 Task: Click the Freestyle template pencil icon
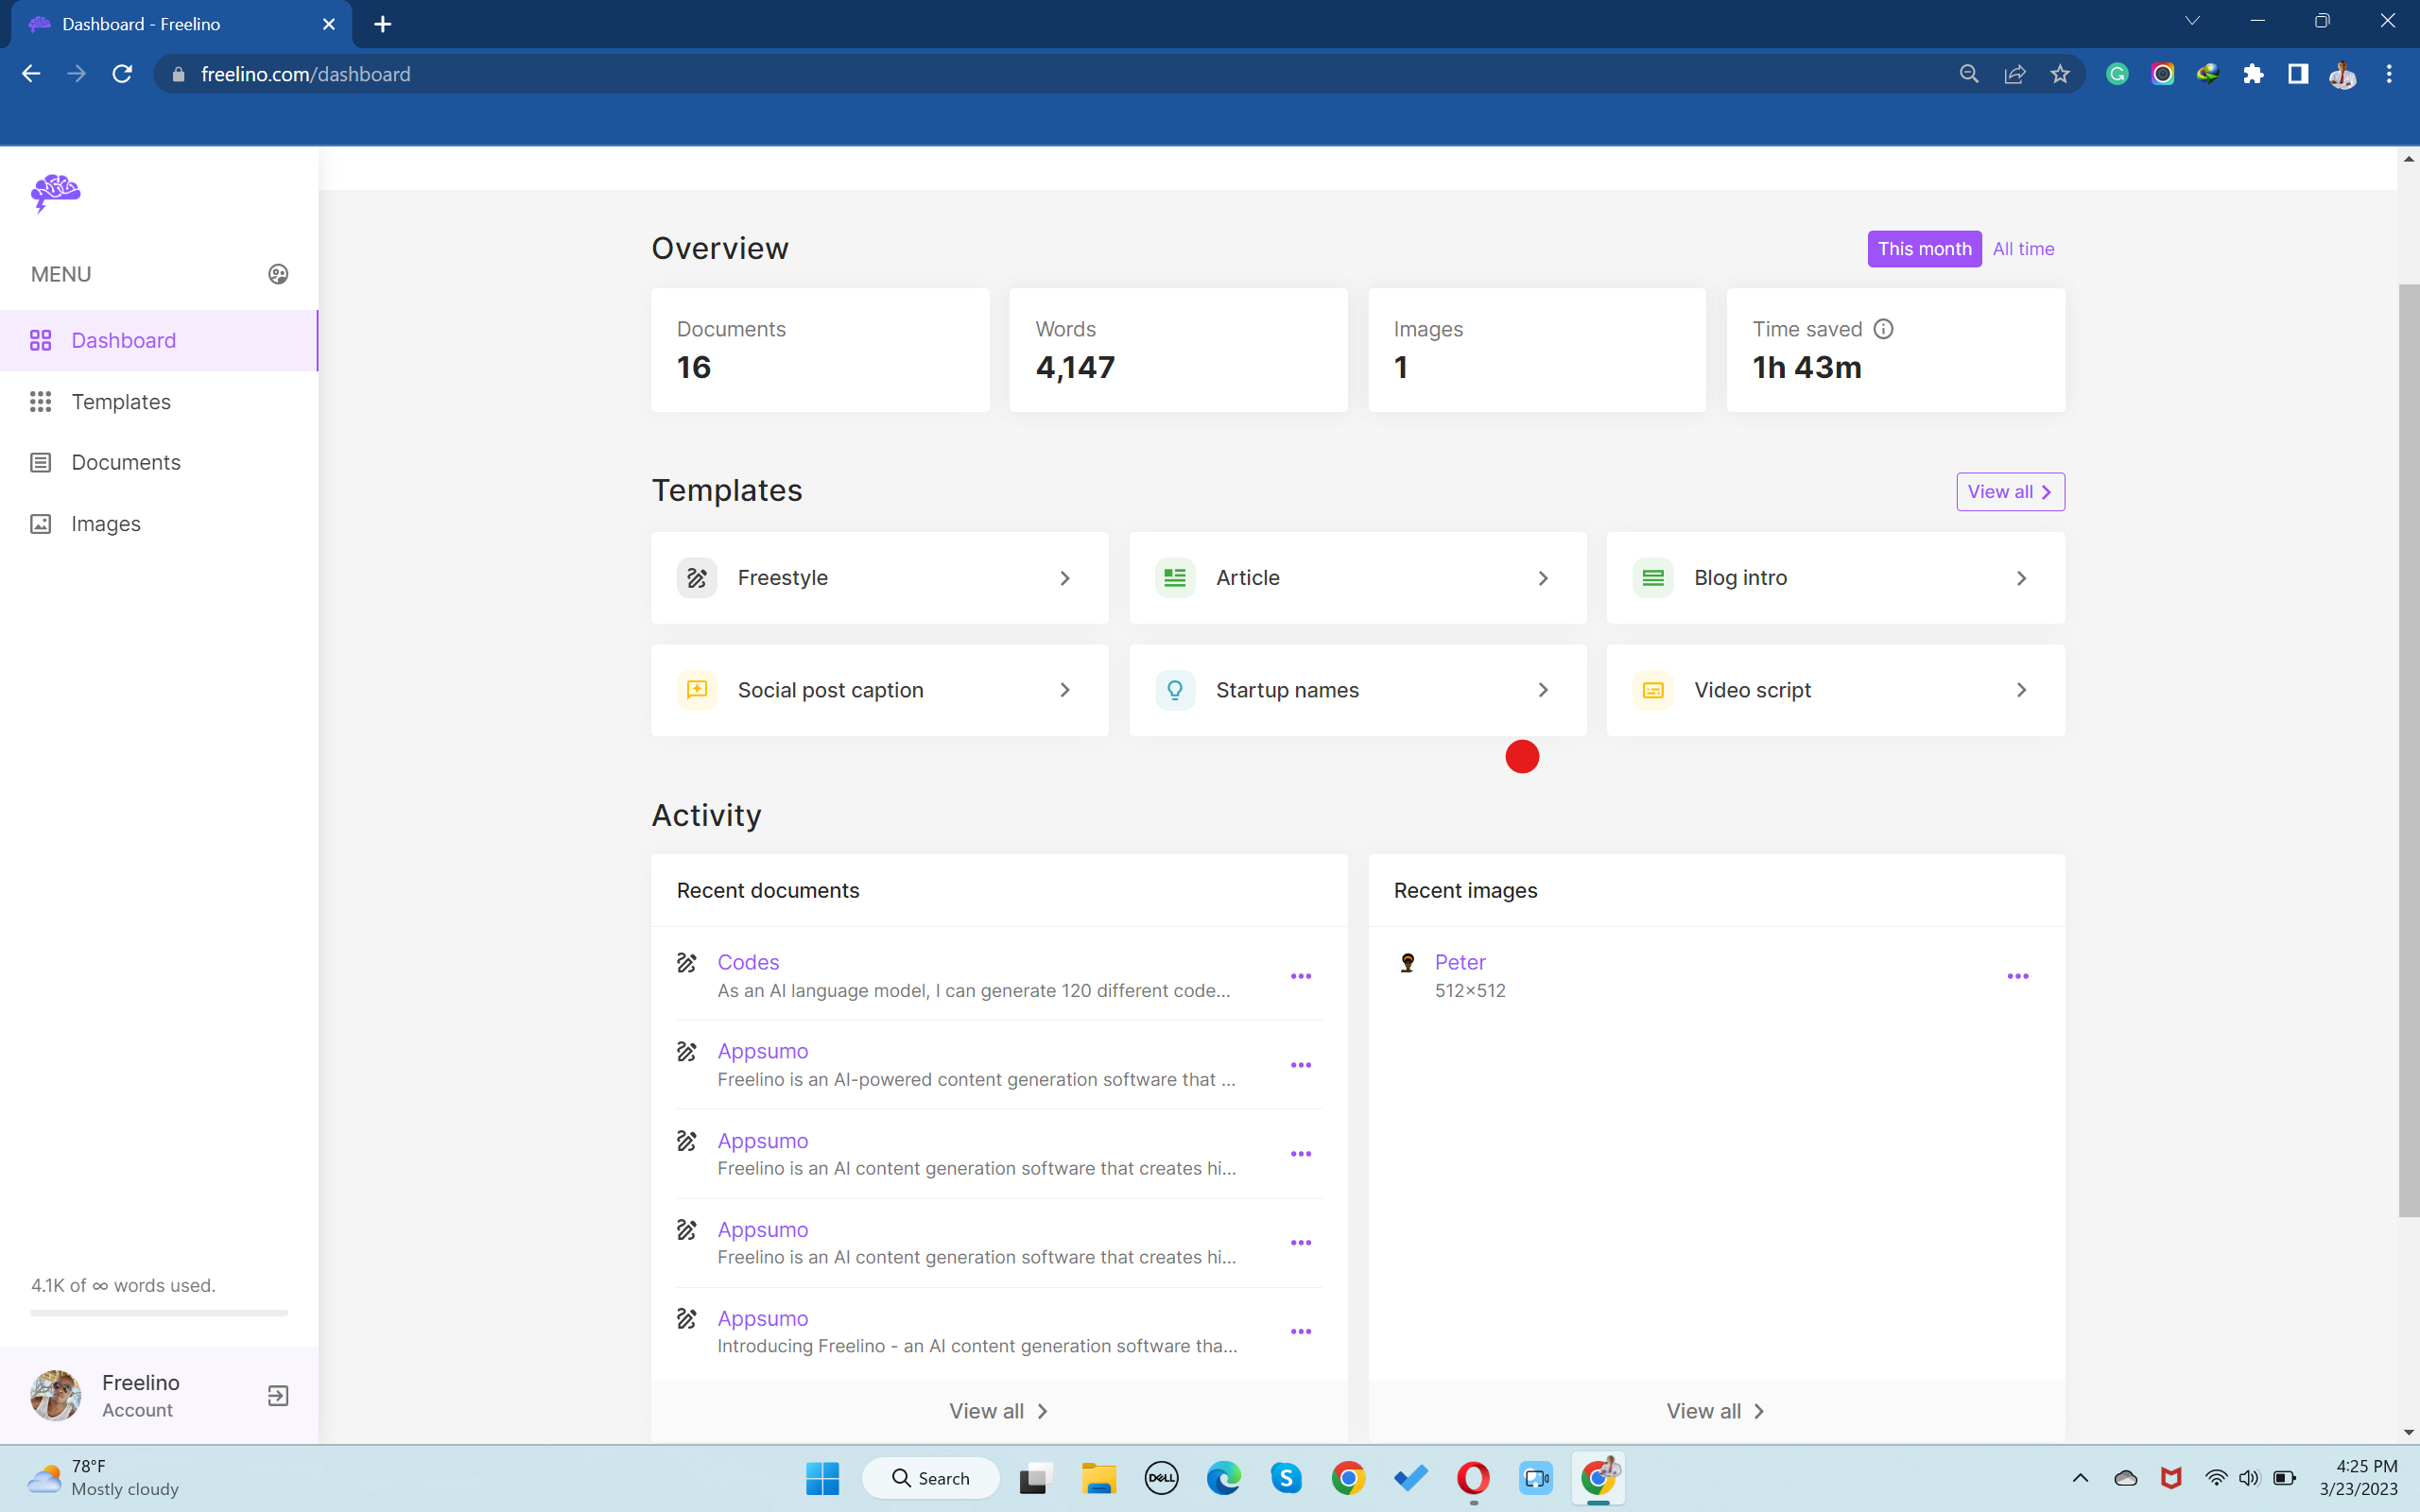click(x=697, y=578)
